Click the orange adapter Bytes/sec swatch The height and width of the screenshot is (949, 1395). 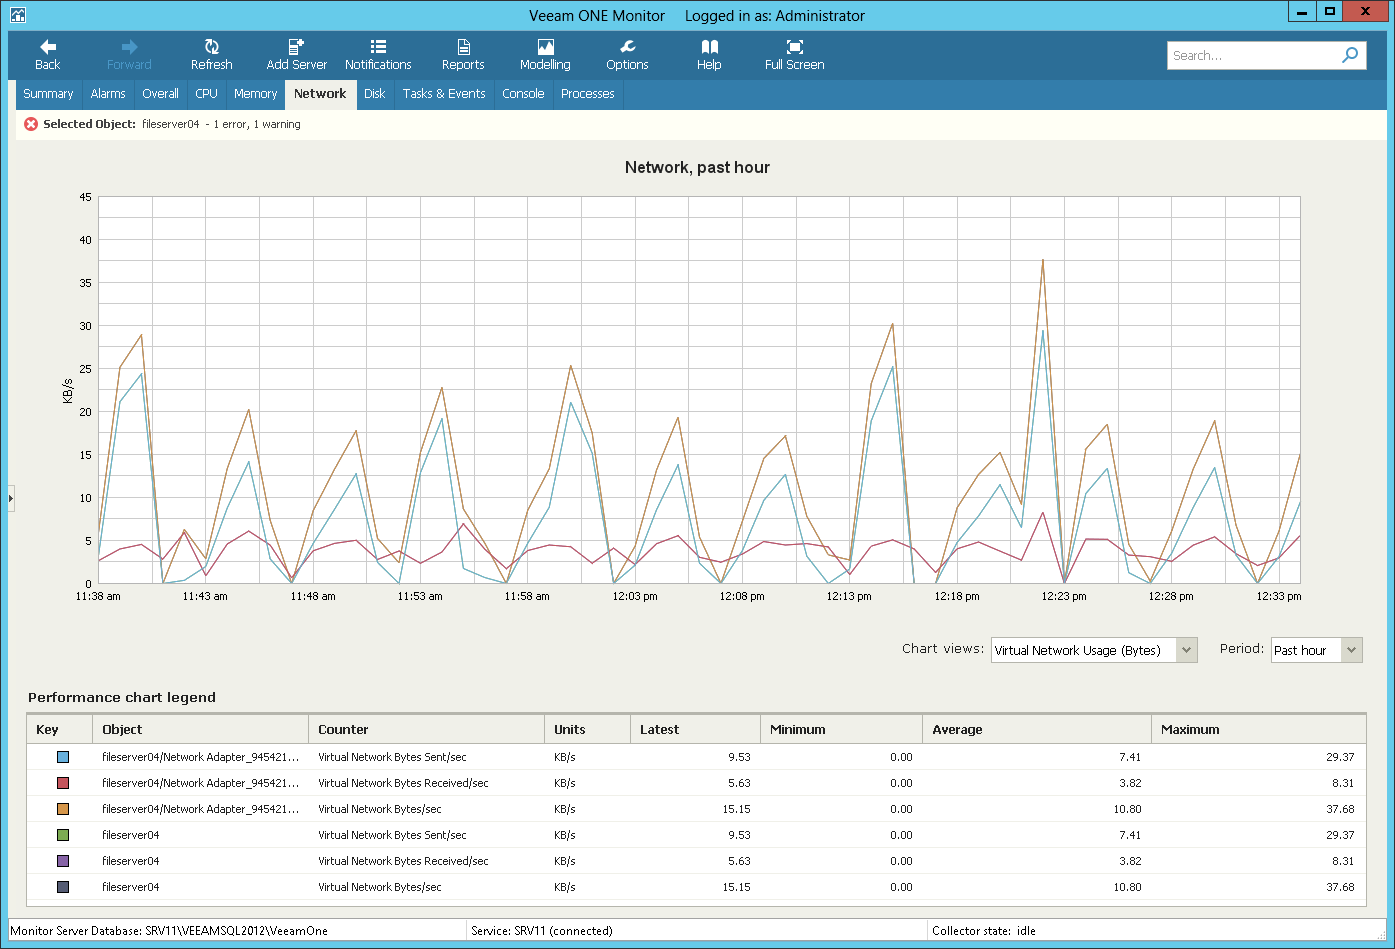(x=63, y=809)
